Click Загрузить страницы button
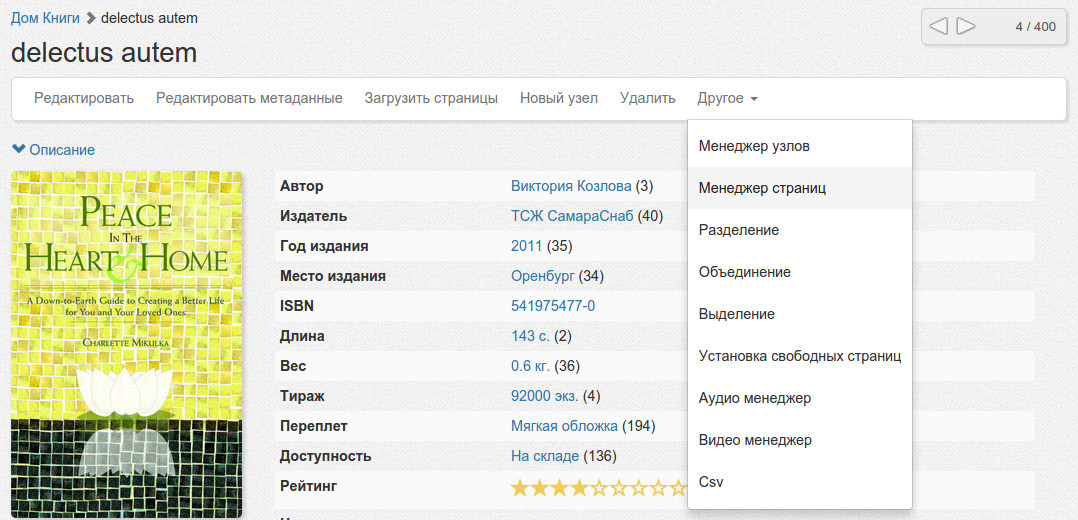This screenshot has width=1078, height=520. coord(431,98)
